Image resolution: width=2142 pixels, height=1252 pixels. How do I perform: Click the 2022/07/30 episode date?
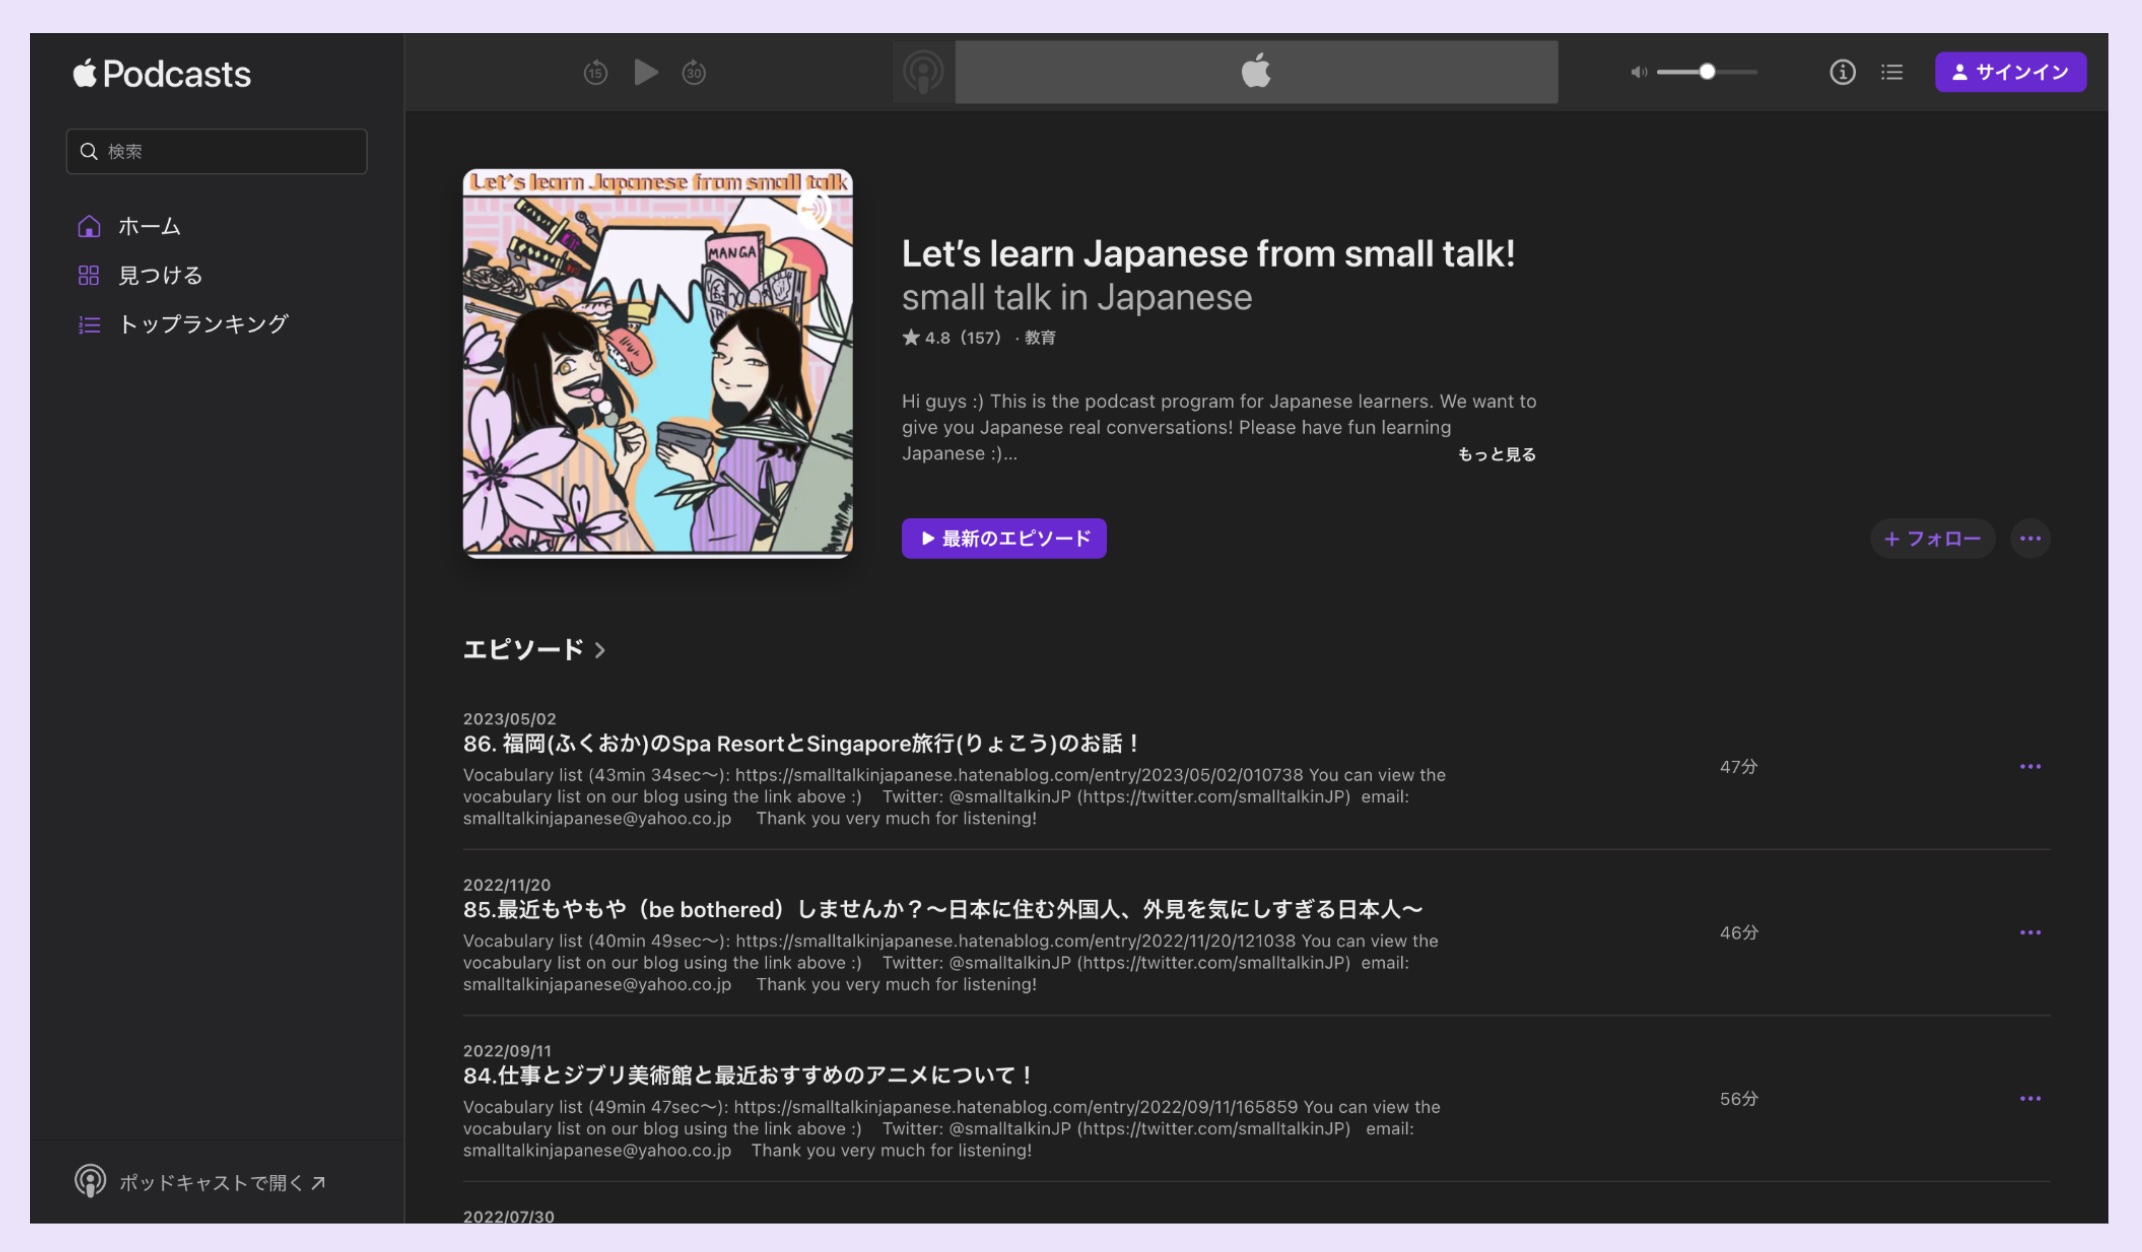coord(508,1216)
